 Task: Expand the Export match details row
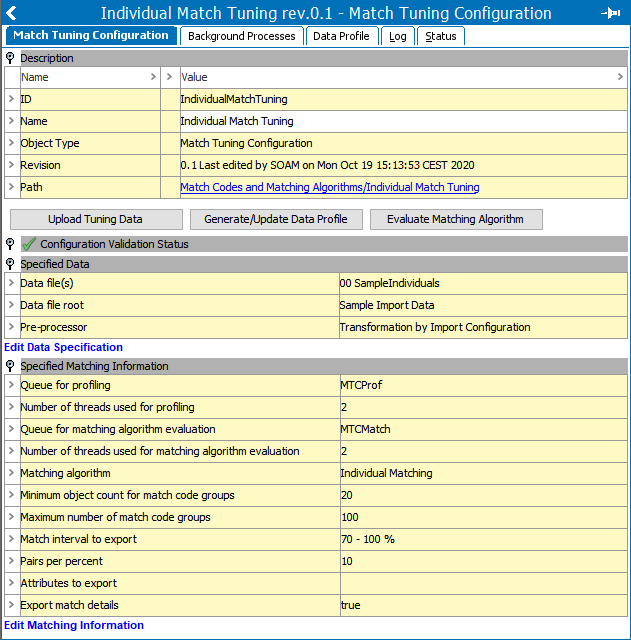point(11,605)
